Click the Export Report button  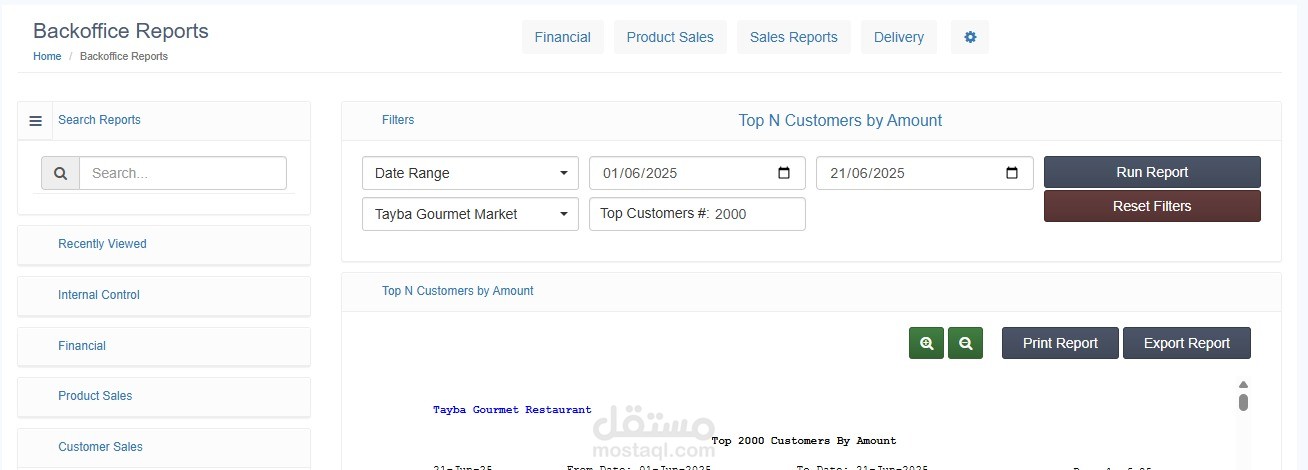click(x=1187, y=343)
